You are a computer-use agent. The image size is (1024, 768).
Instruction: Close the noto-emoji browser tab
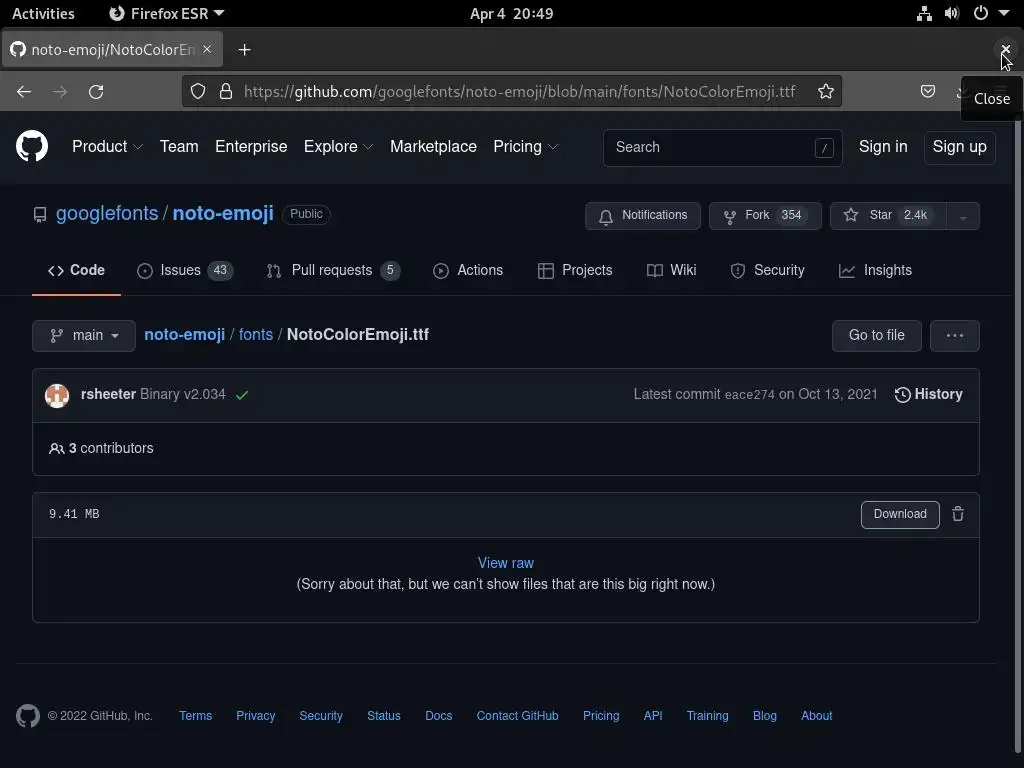207,49
